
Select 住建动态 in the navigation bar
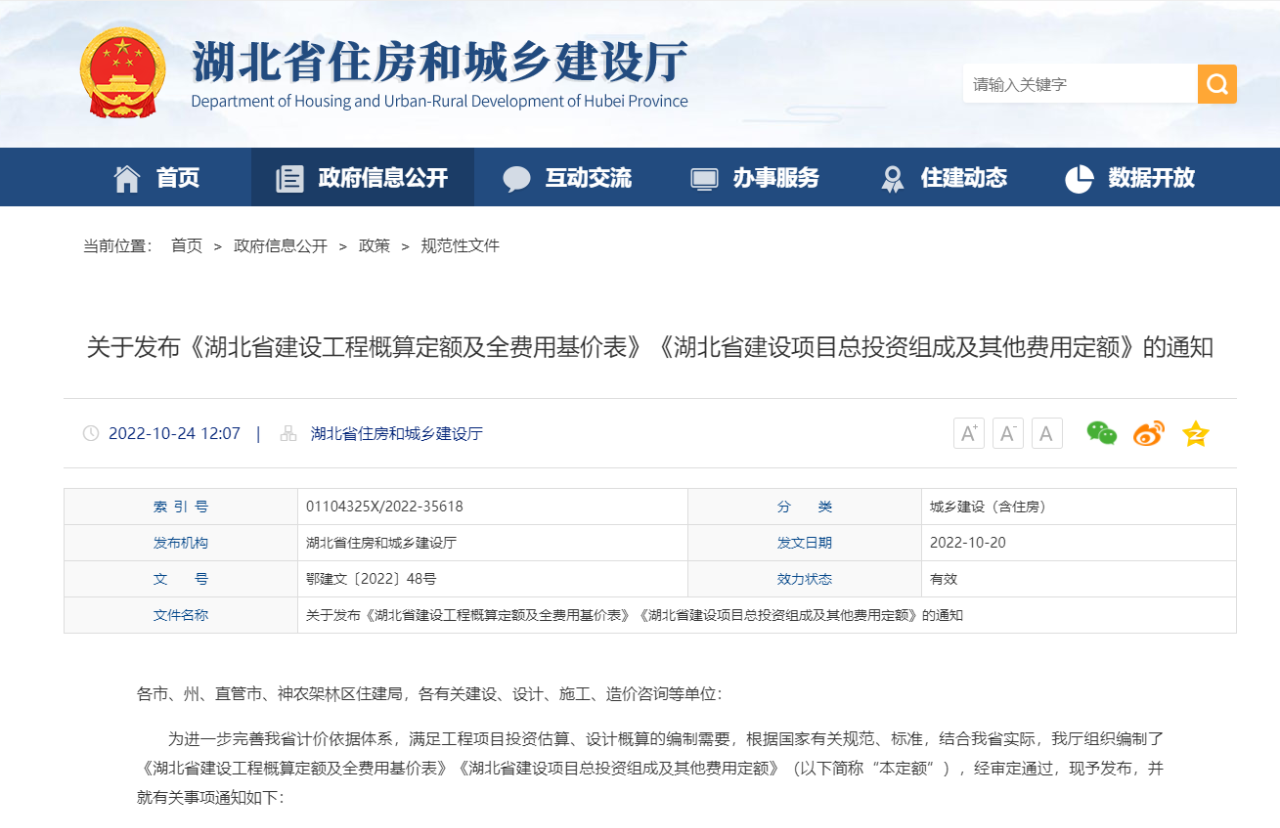(943, 178)
